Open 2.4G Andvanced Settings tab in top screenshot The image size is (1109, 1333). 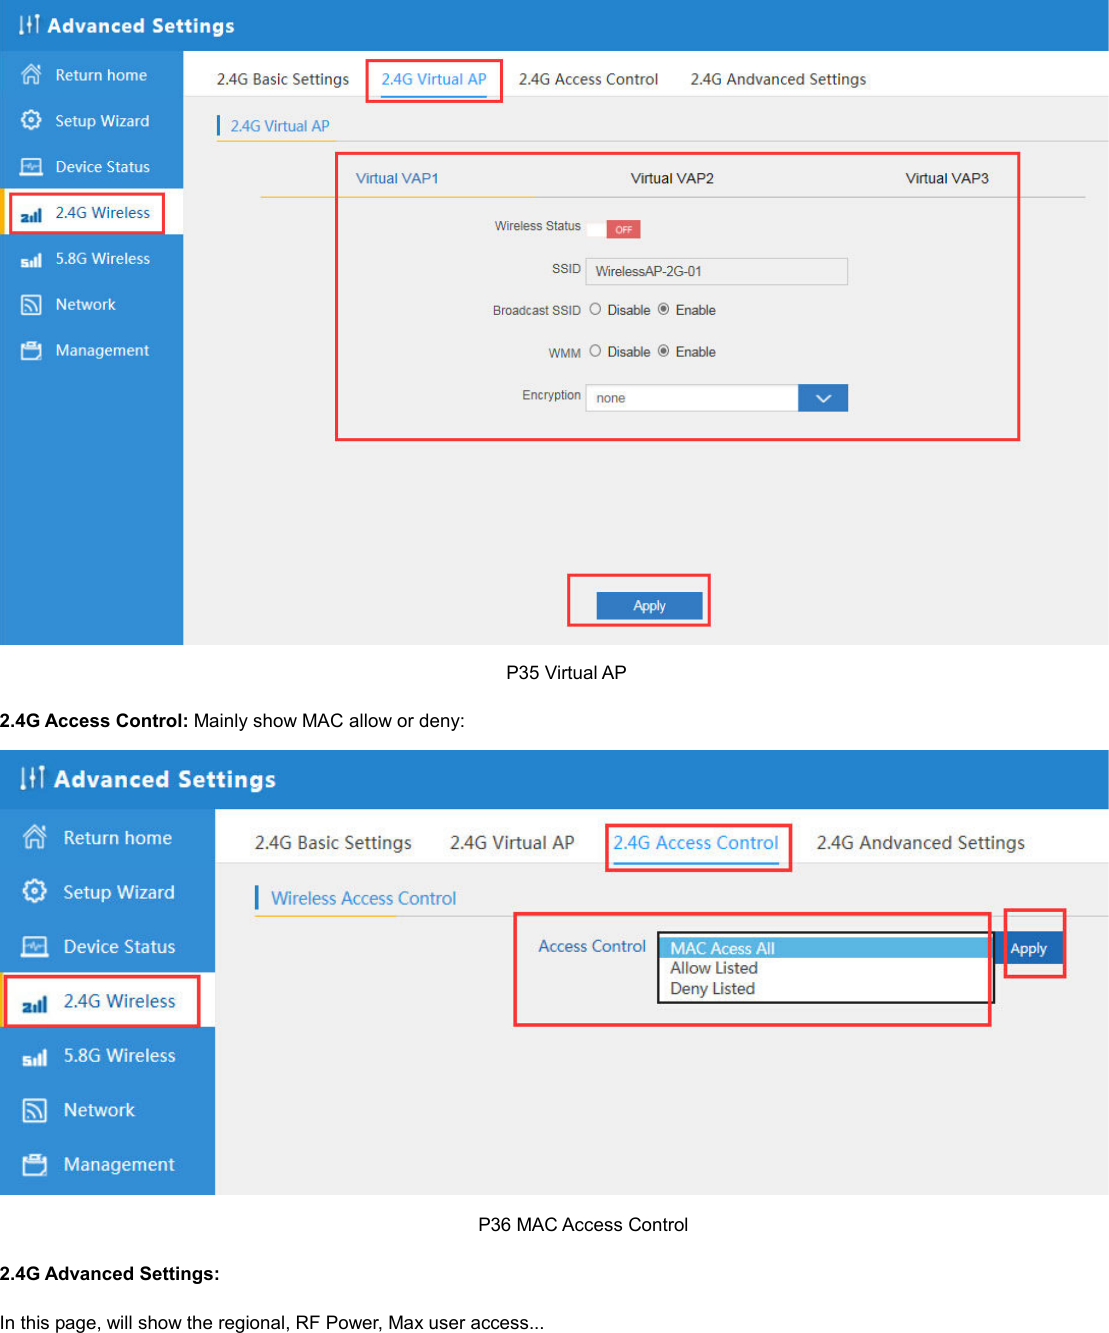778,79
